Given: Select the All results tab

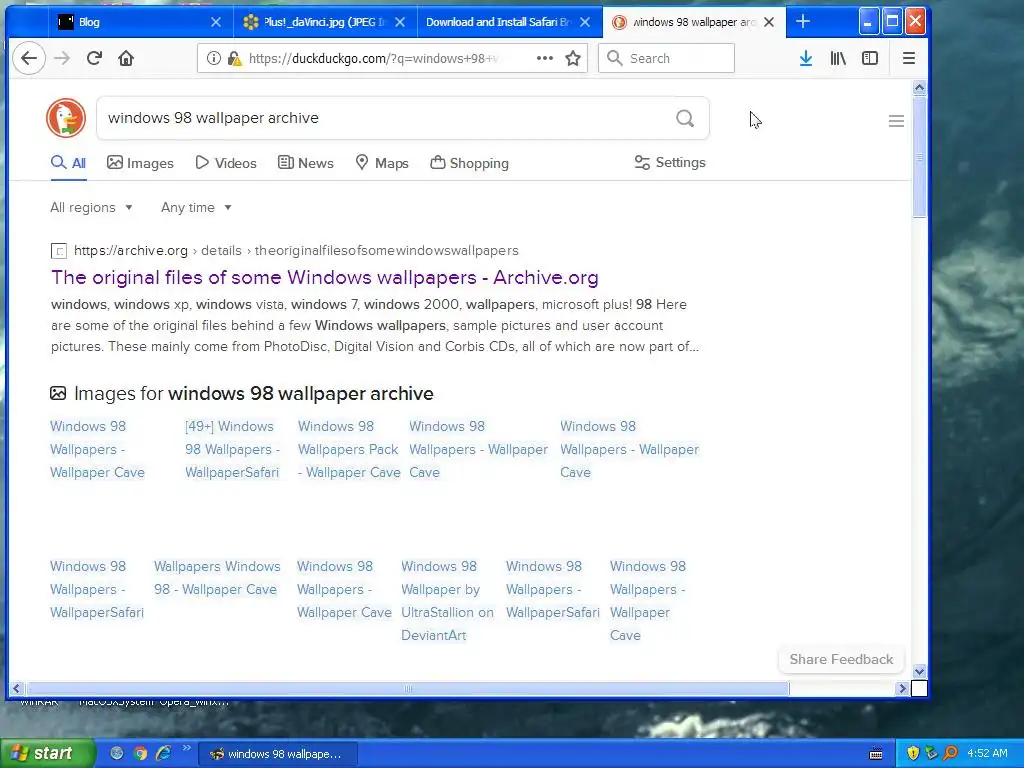Looking at the screenshot, I should click(x=68, y=163).
